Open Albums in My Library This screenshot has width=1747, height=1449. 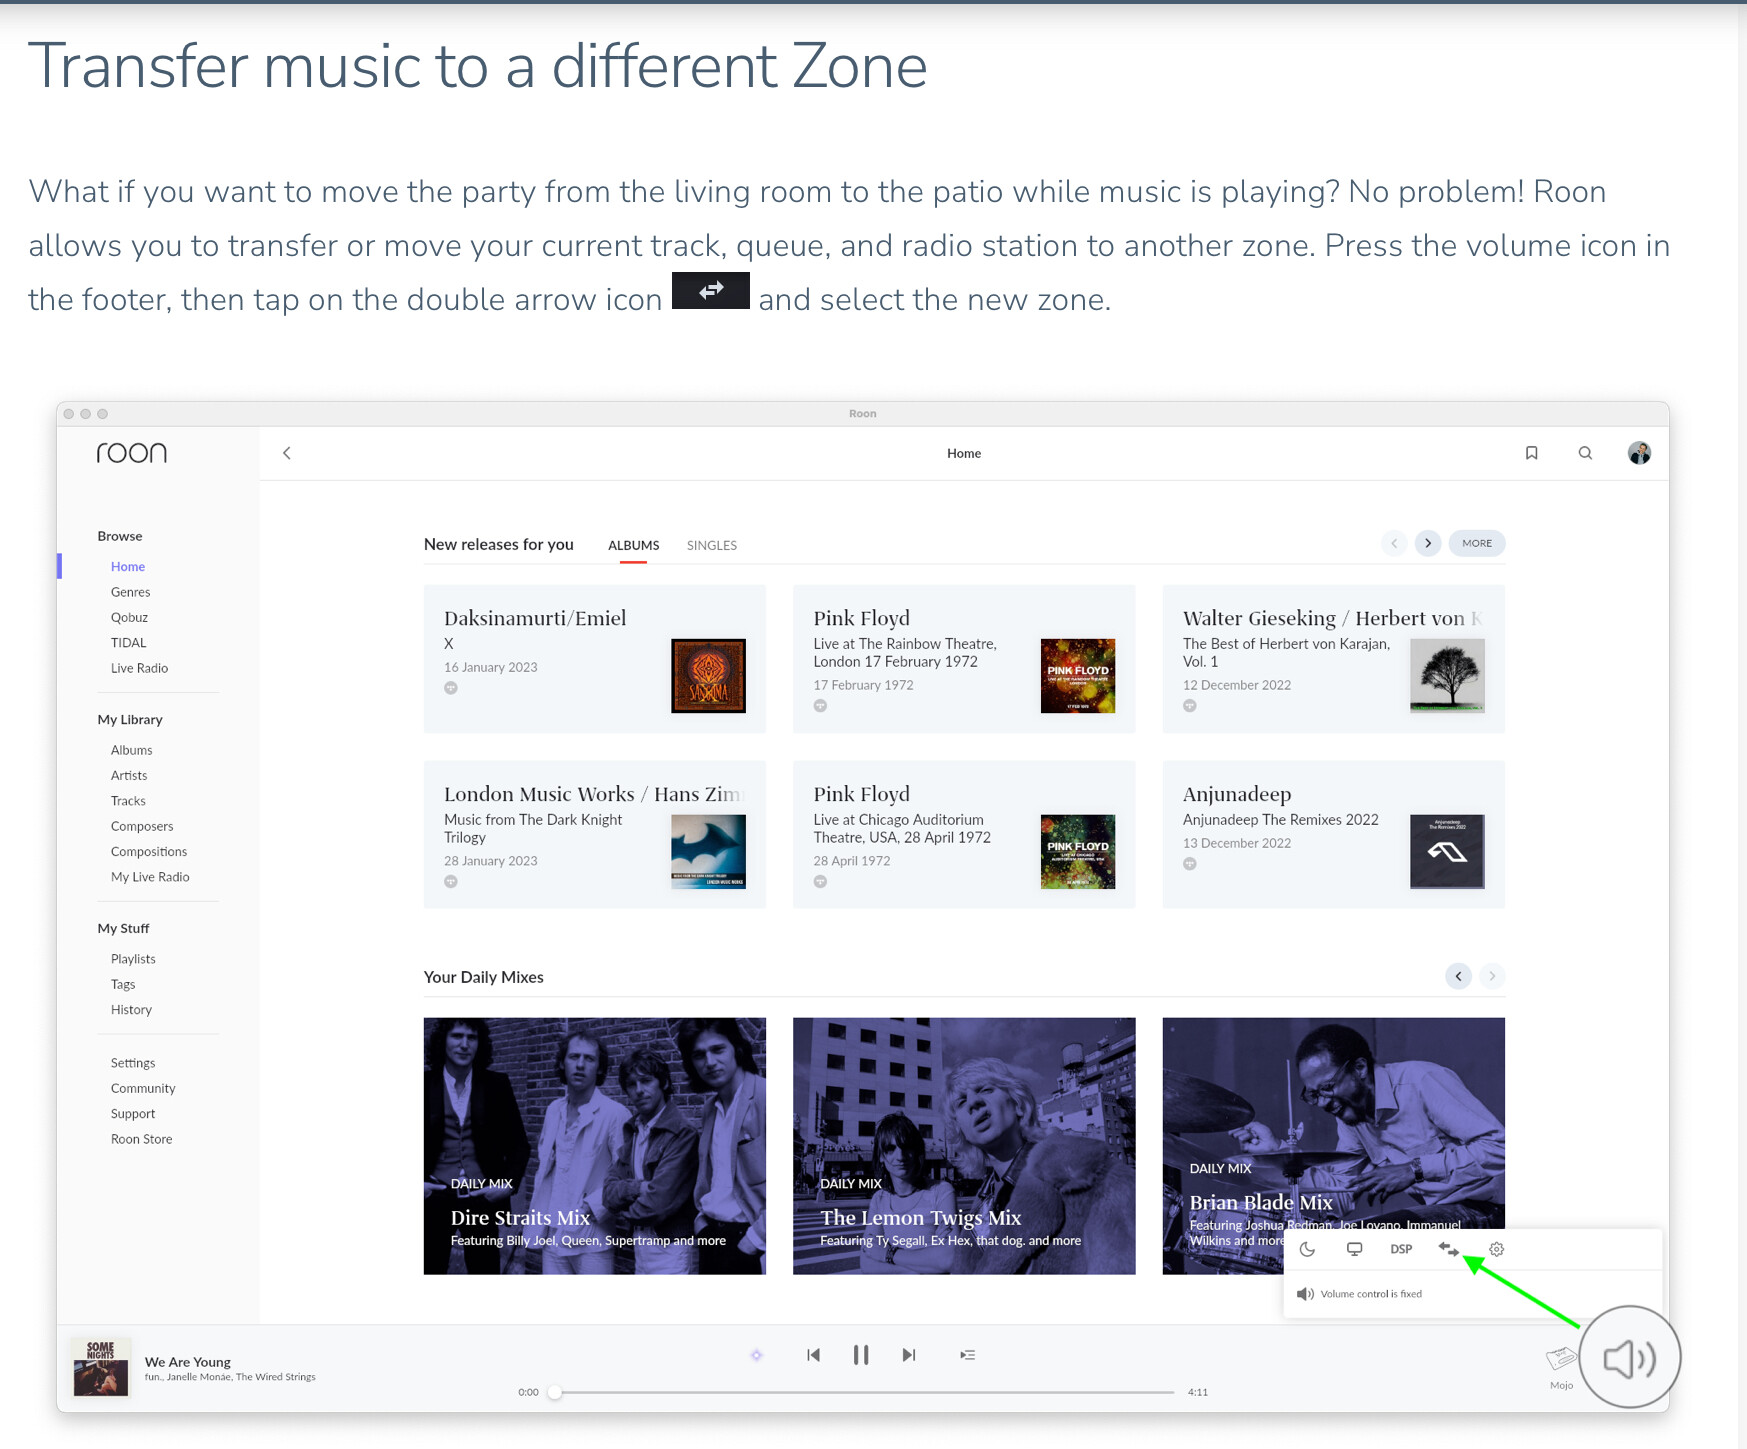(131, 750)
